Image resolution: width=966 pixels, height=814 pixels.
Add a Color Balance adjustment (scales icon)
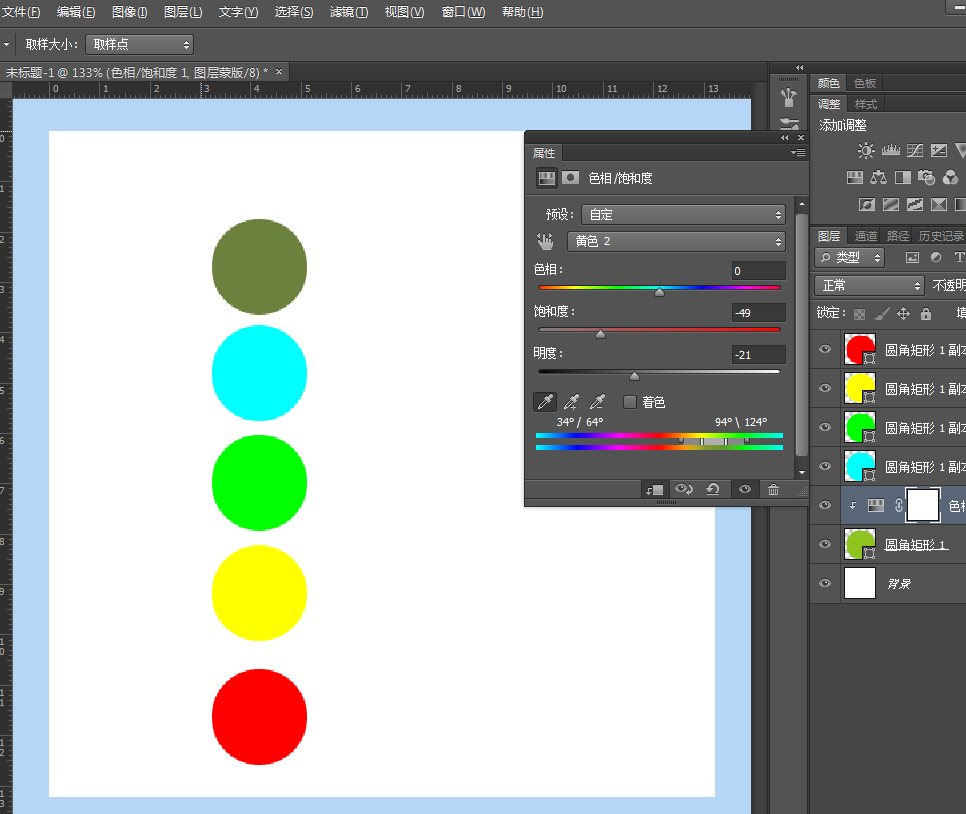879,178
